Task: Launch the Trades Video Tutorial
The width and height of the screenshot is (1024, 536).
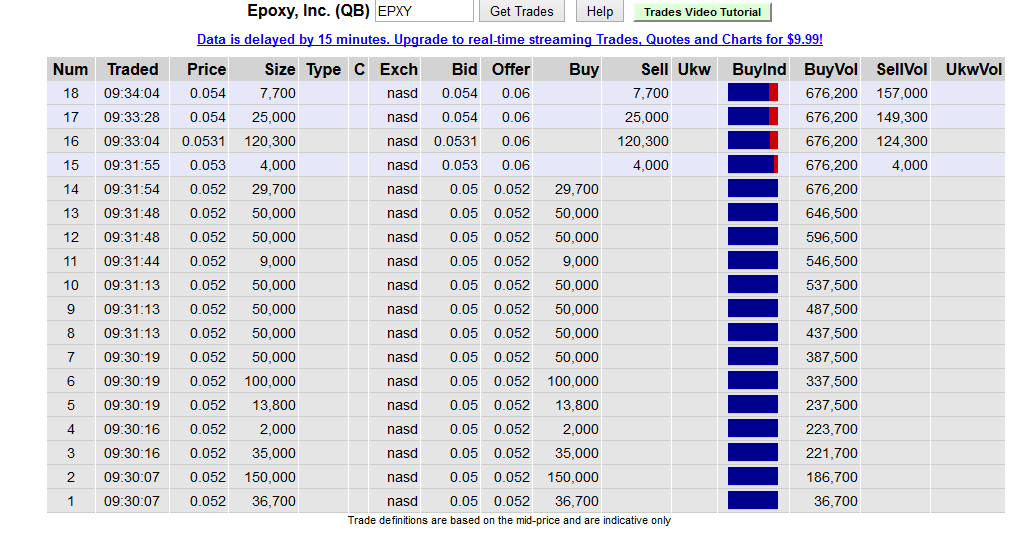Action: pyautogui.click(x=702, y=12)
